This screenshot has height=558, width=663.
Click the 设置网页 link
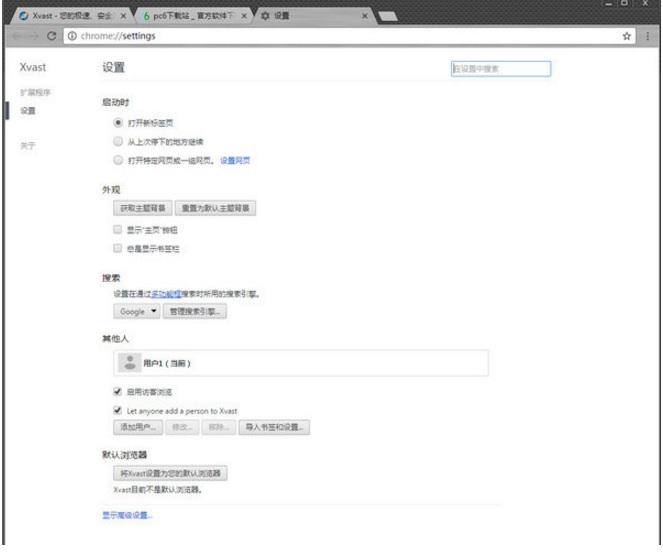[235, 160]
